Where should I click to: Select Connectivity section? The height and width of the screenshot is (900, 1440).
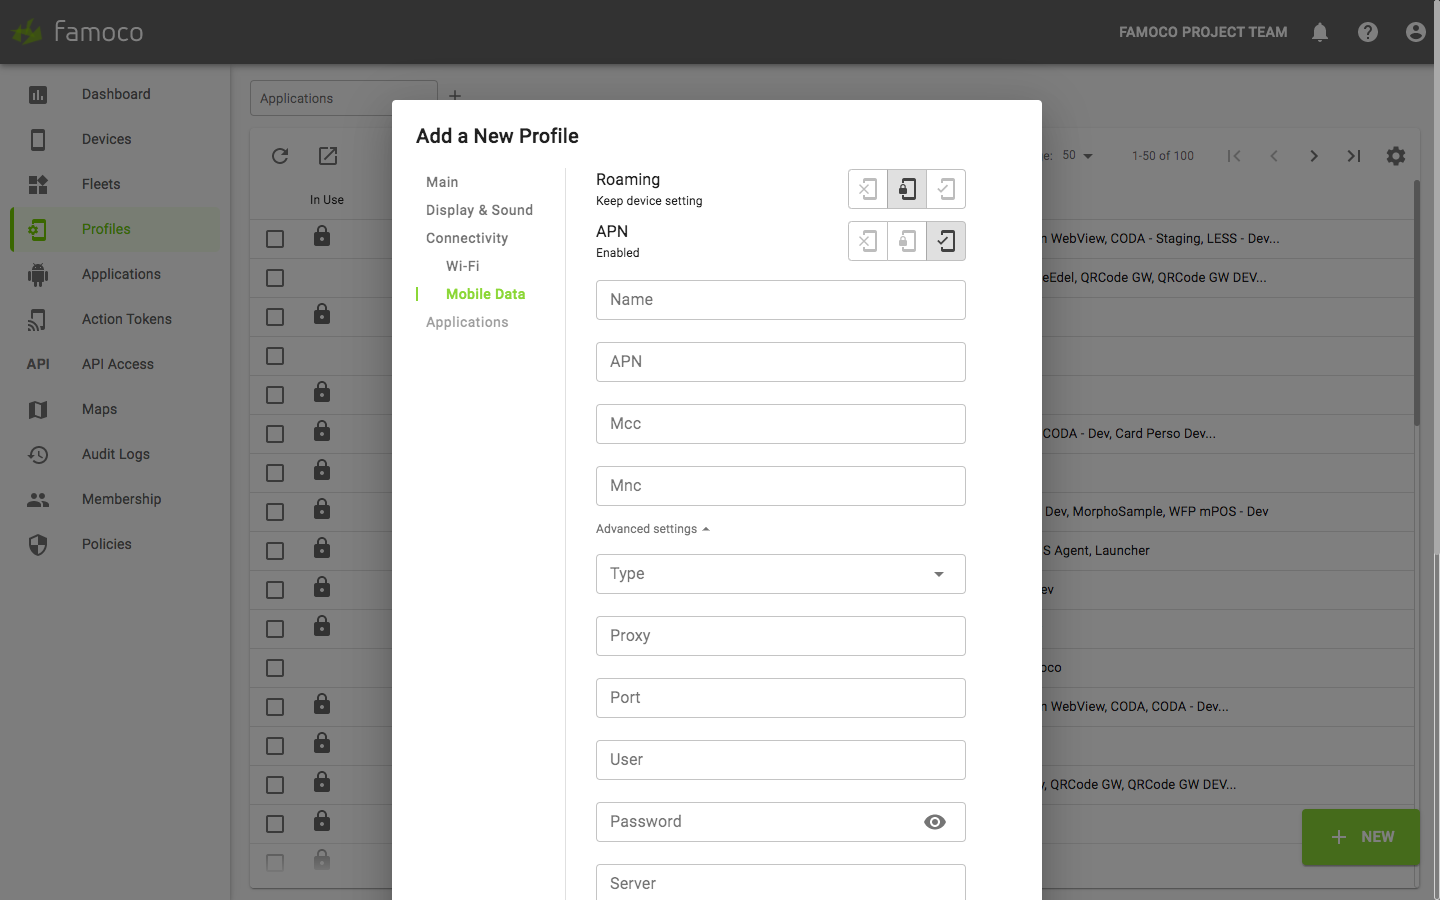click(467, 238)
